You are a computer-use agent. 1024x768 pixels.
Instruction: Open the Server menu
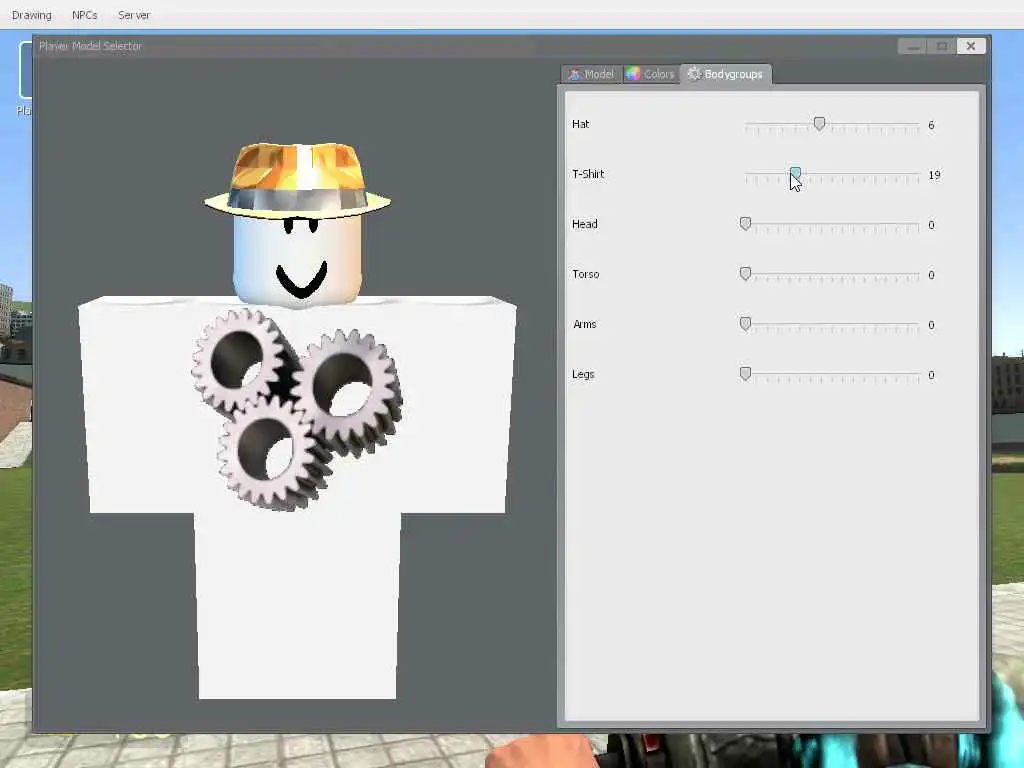tap(134, 15)
